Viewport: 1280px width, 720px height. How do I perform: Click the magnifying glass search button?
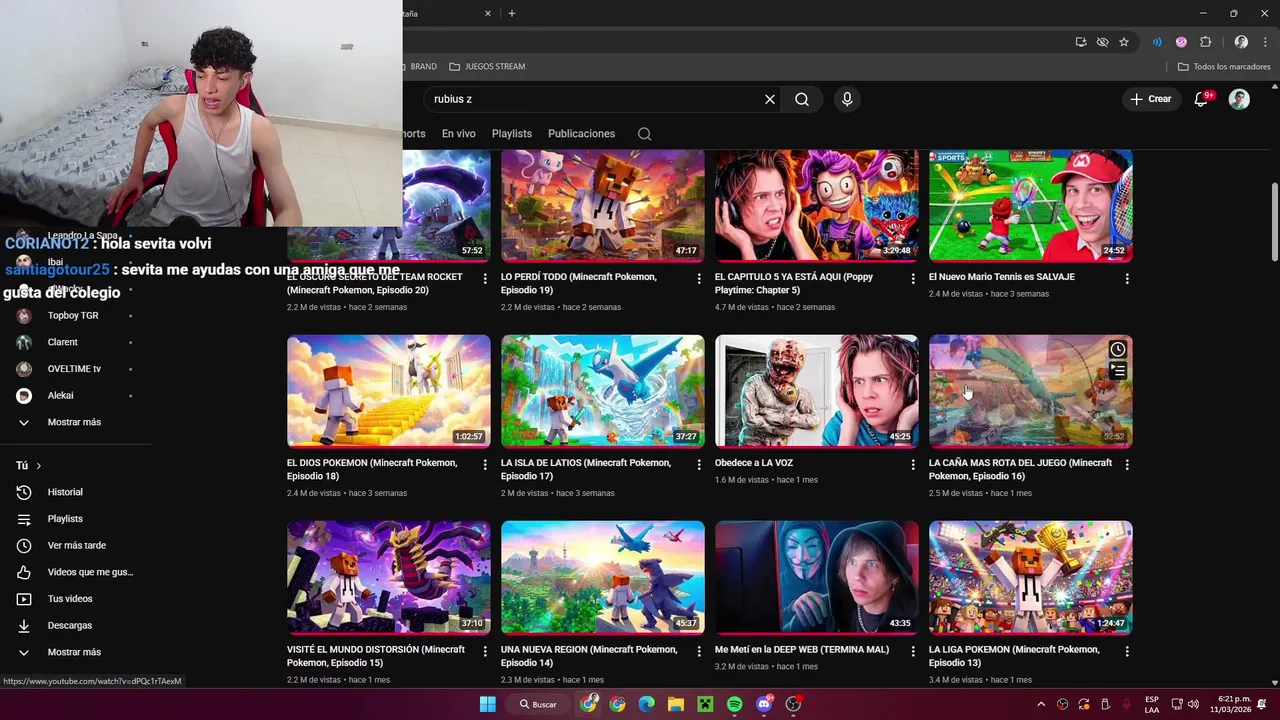tap(802, 99)
